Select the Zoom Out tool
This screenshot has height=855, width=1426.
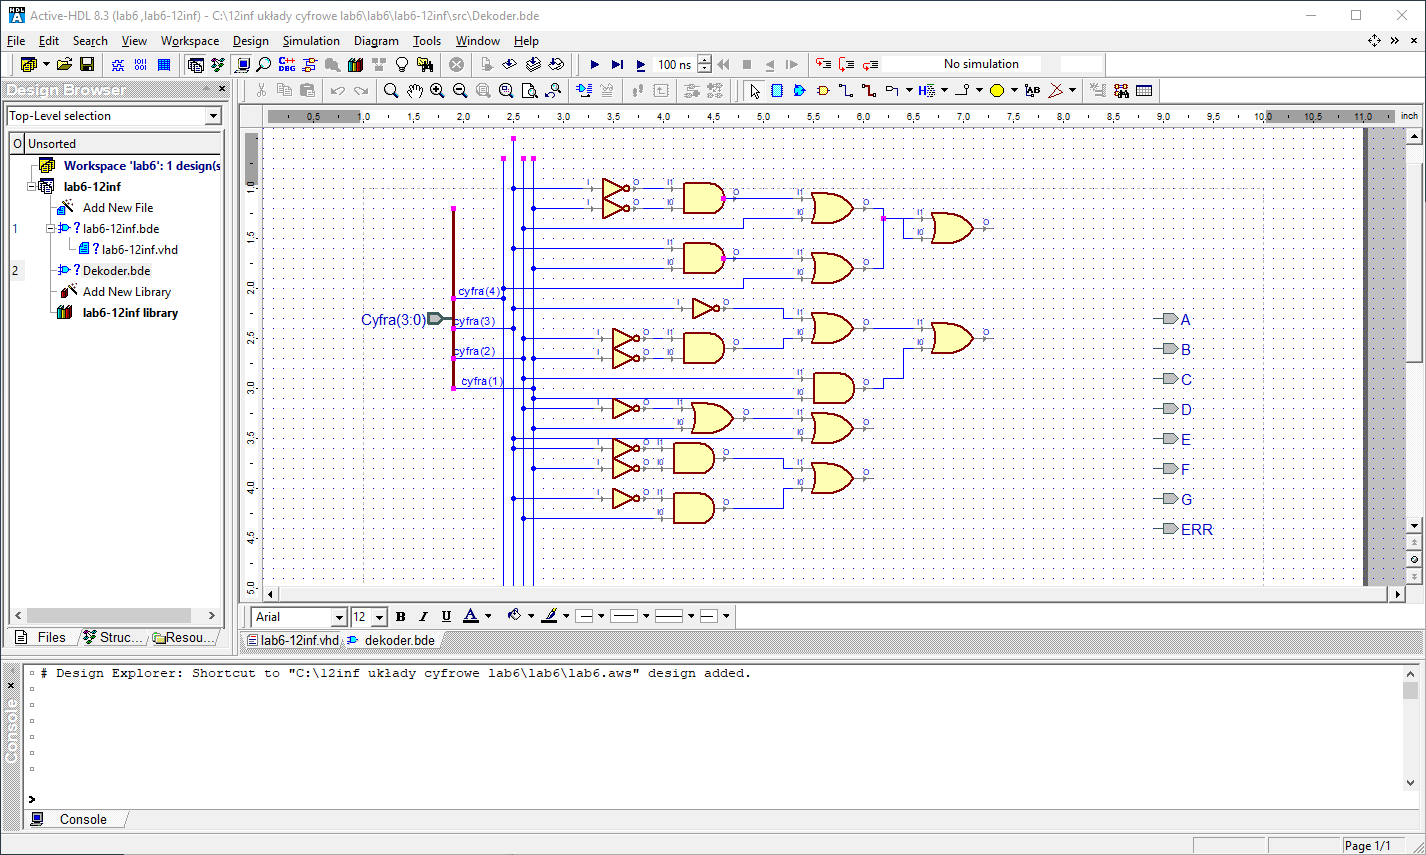click(460, 91)
